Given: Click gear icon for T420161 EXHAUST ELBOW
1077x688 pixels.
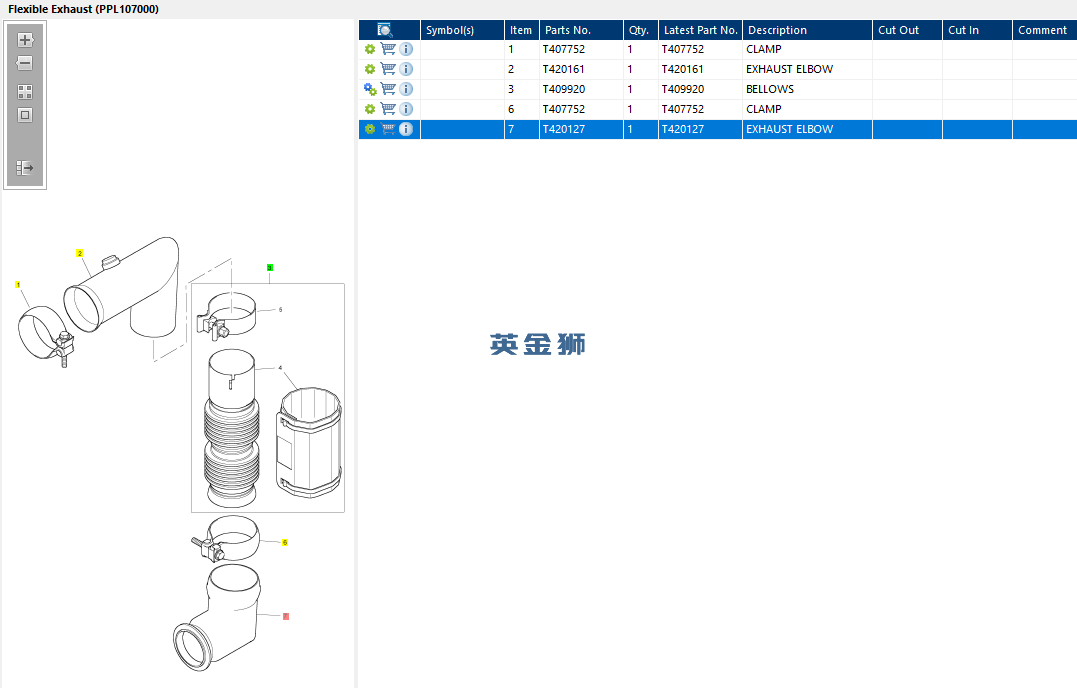Looking at the screenshot, I should click(x=370, y=69).
